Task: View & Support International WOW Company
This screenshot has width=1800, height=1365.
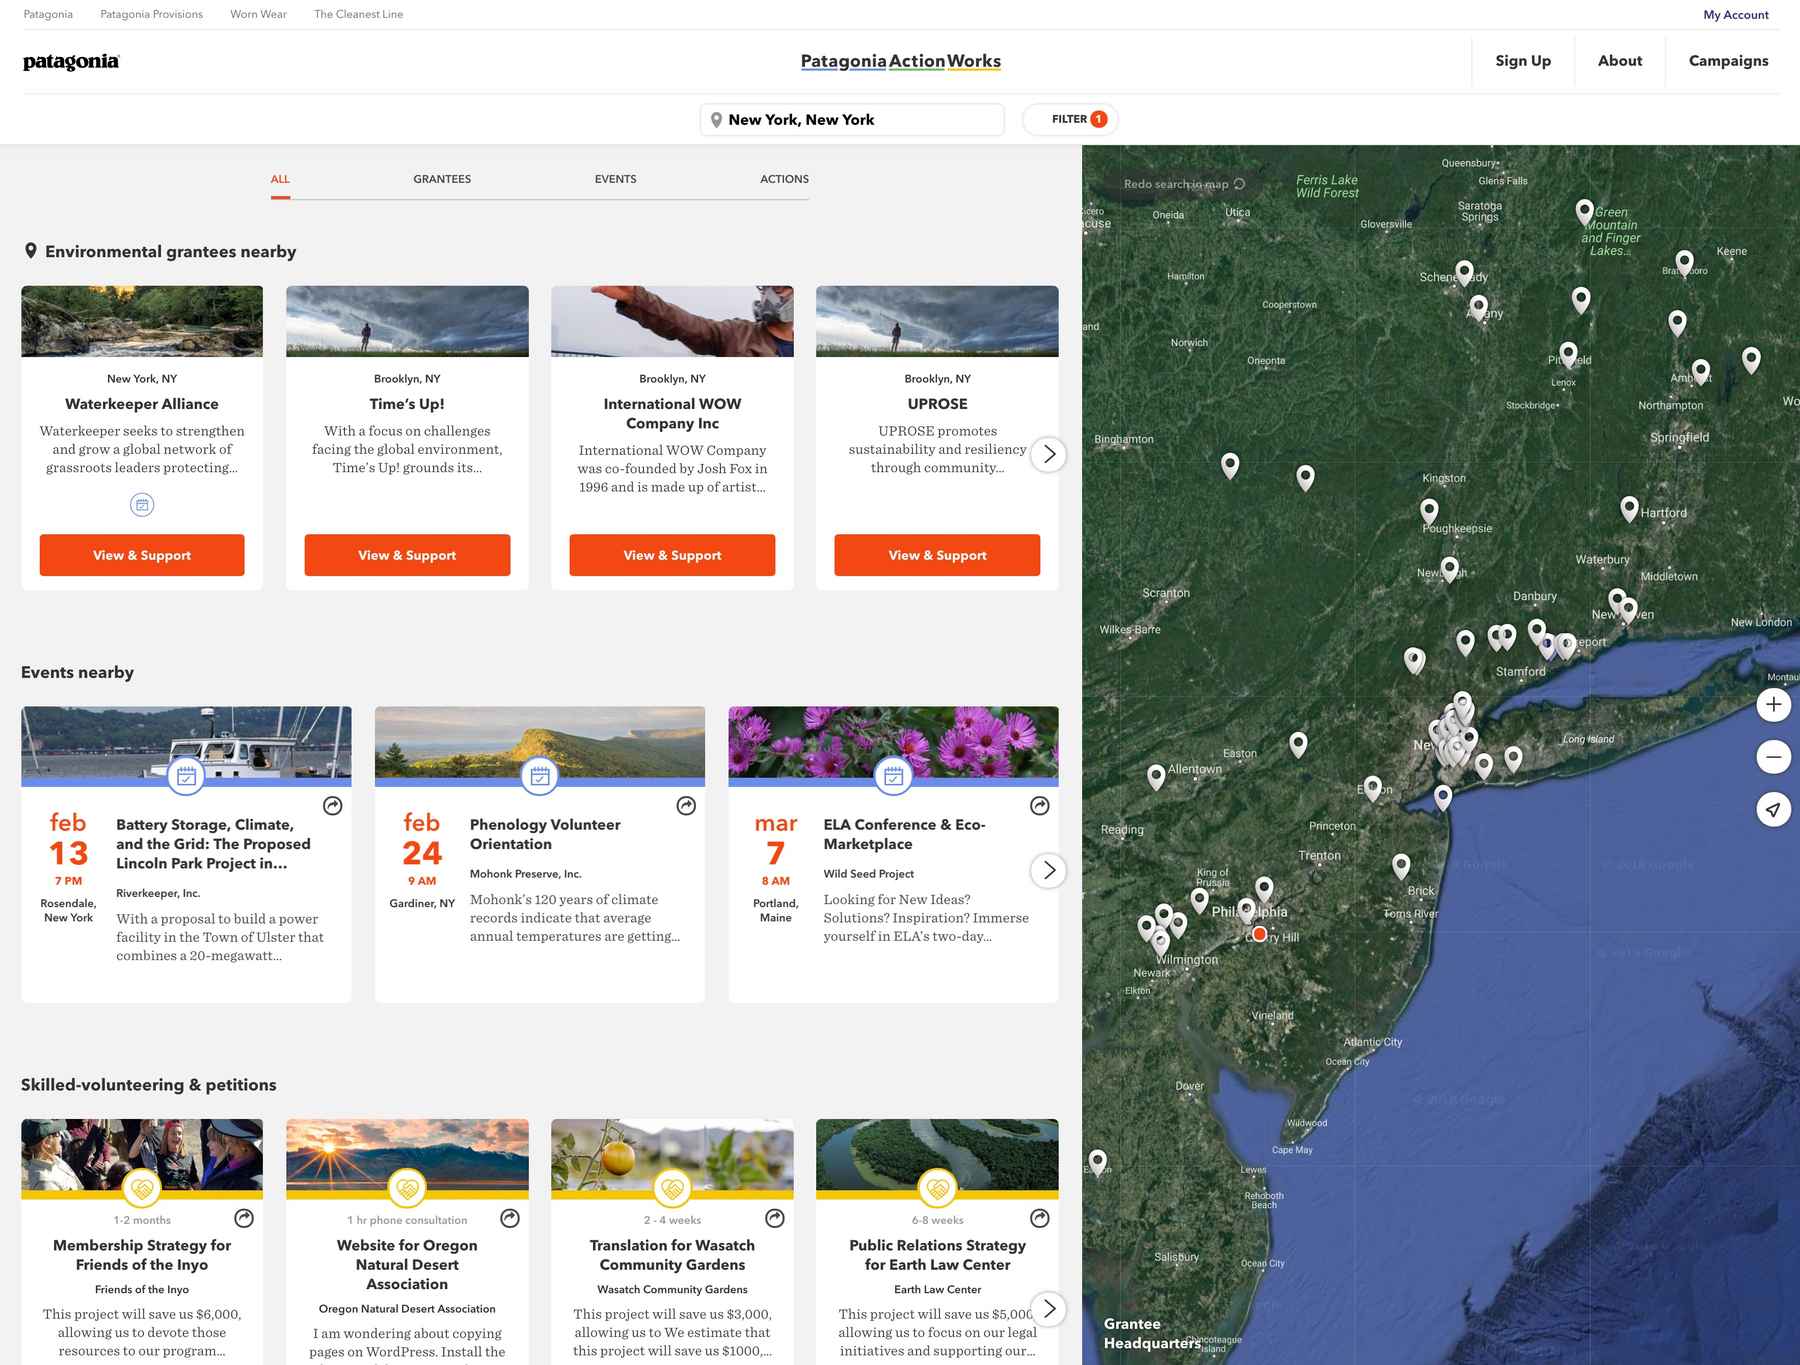Action: pos(672,555)
